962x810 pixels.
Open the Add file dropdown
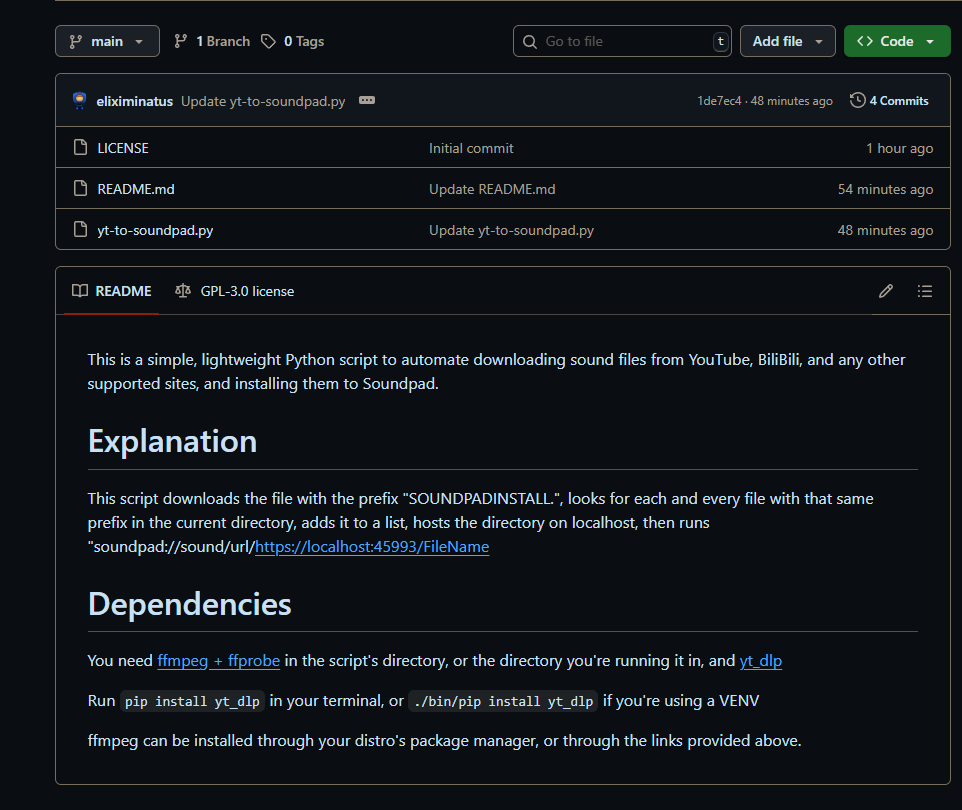[x=787, y=41]
